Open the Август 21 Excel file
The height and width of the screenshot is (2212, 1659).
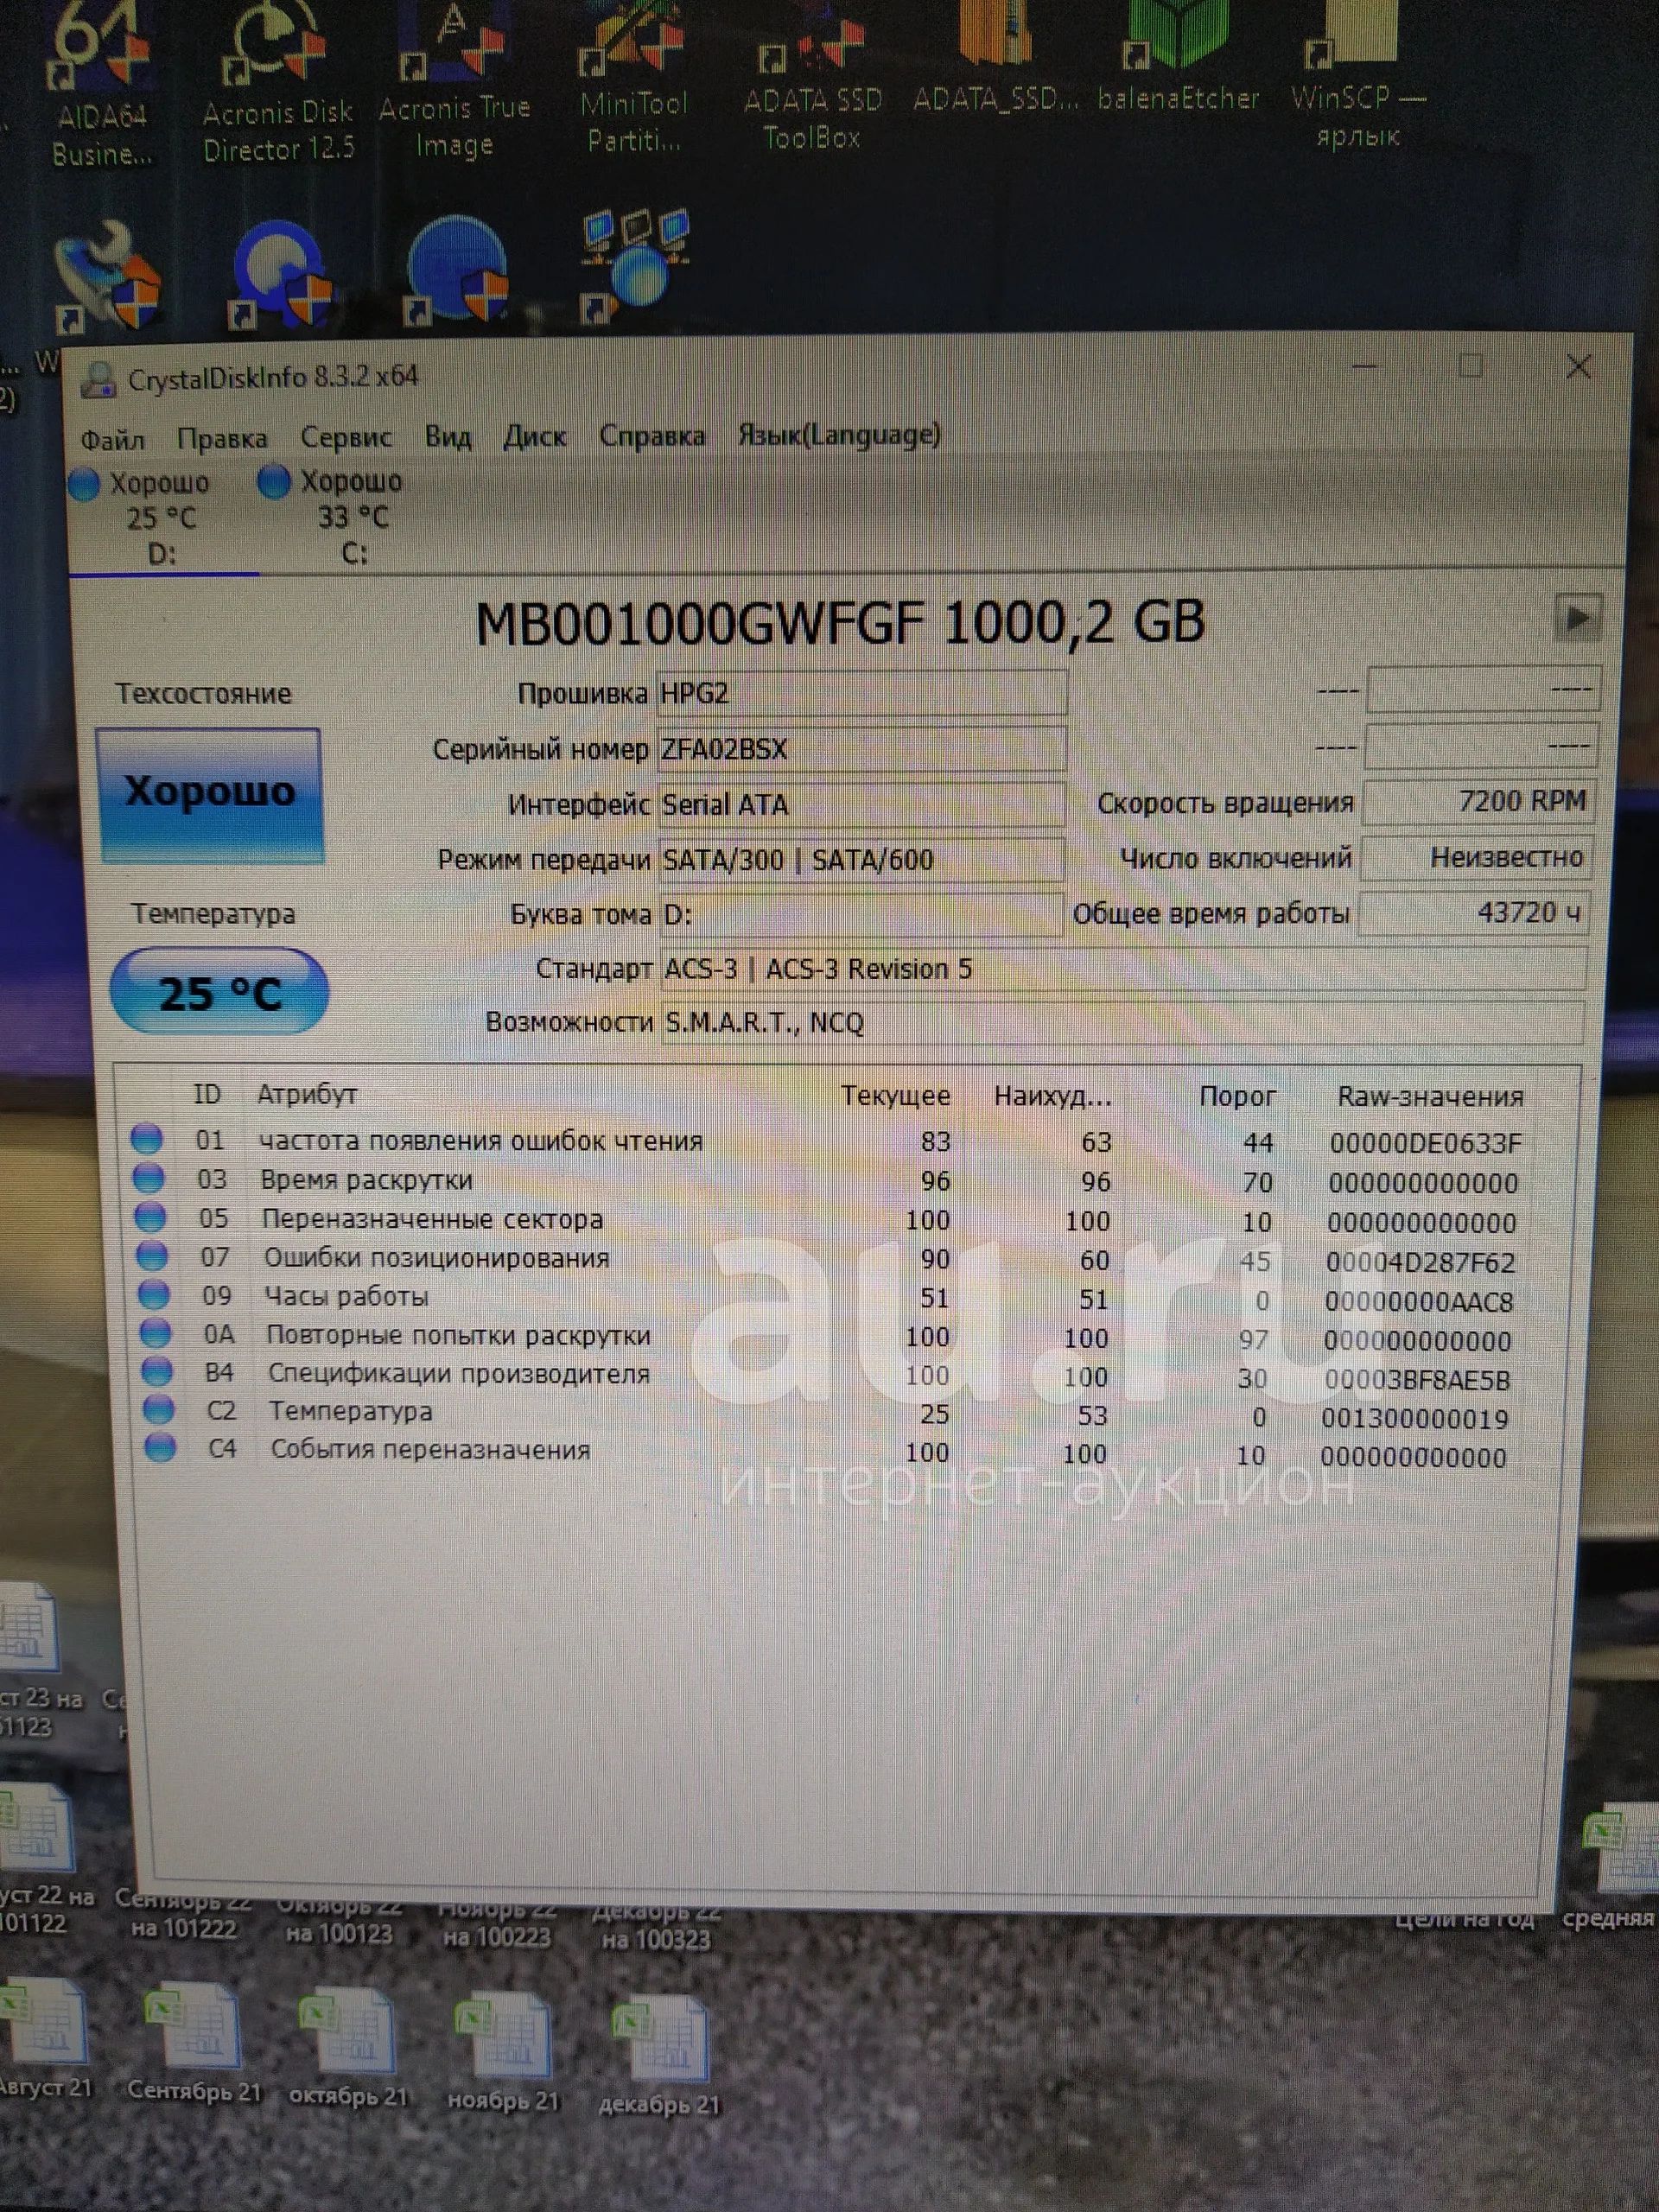tap(45, 2040)
